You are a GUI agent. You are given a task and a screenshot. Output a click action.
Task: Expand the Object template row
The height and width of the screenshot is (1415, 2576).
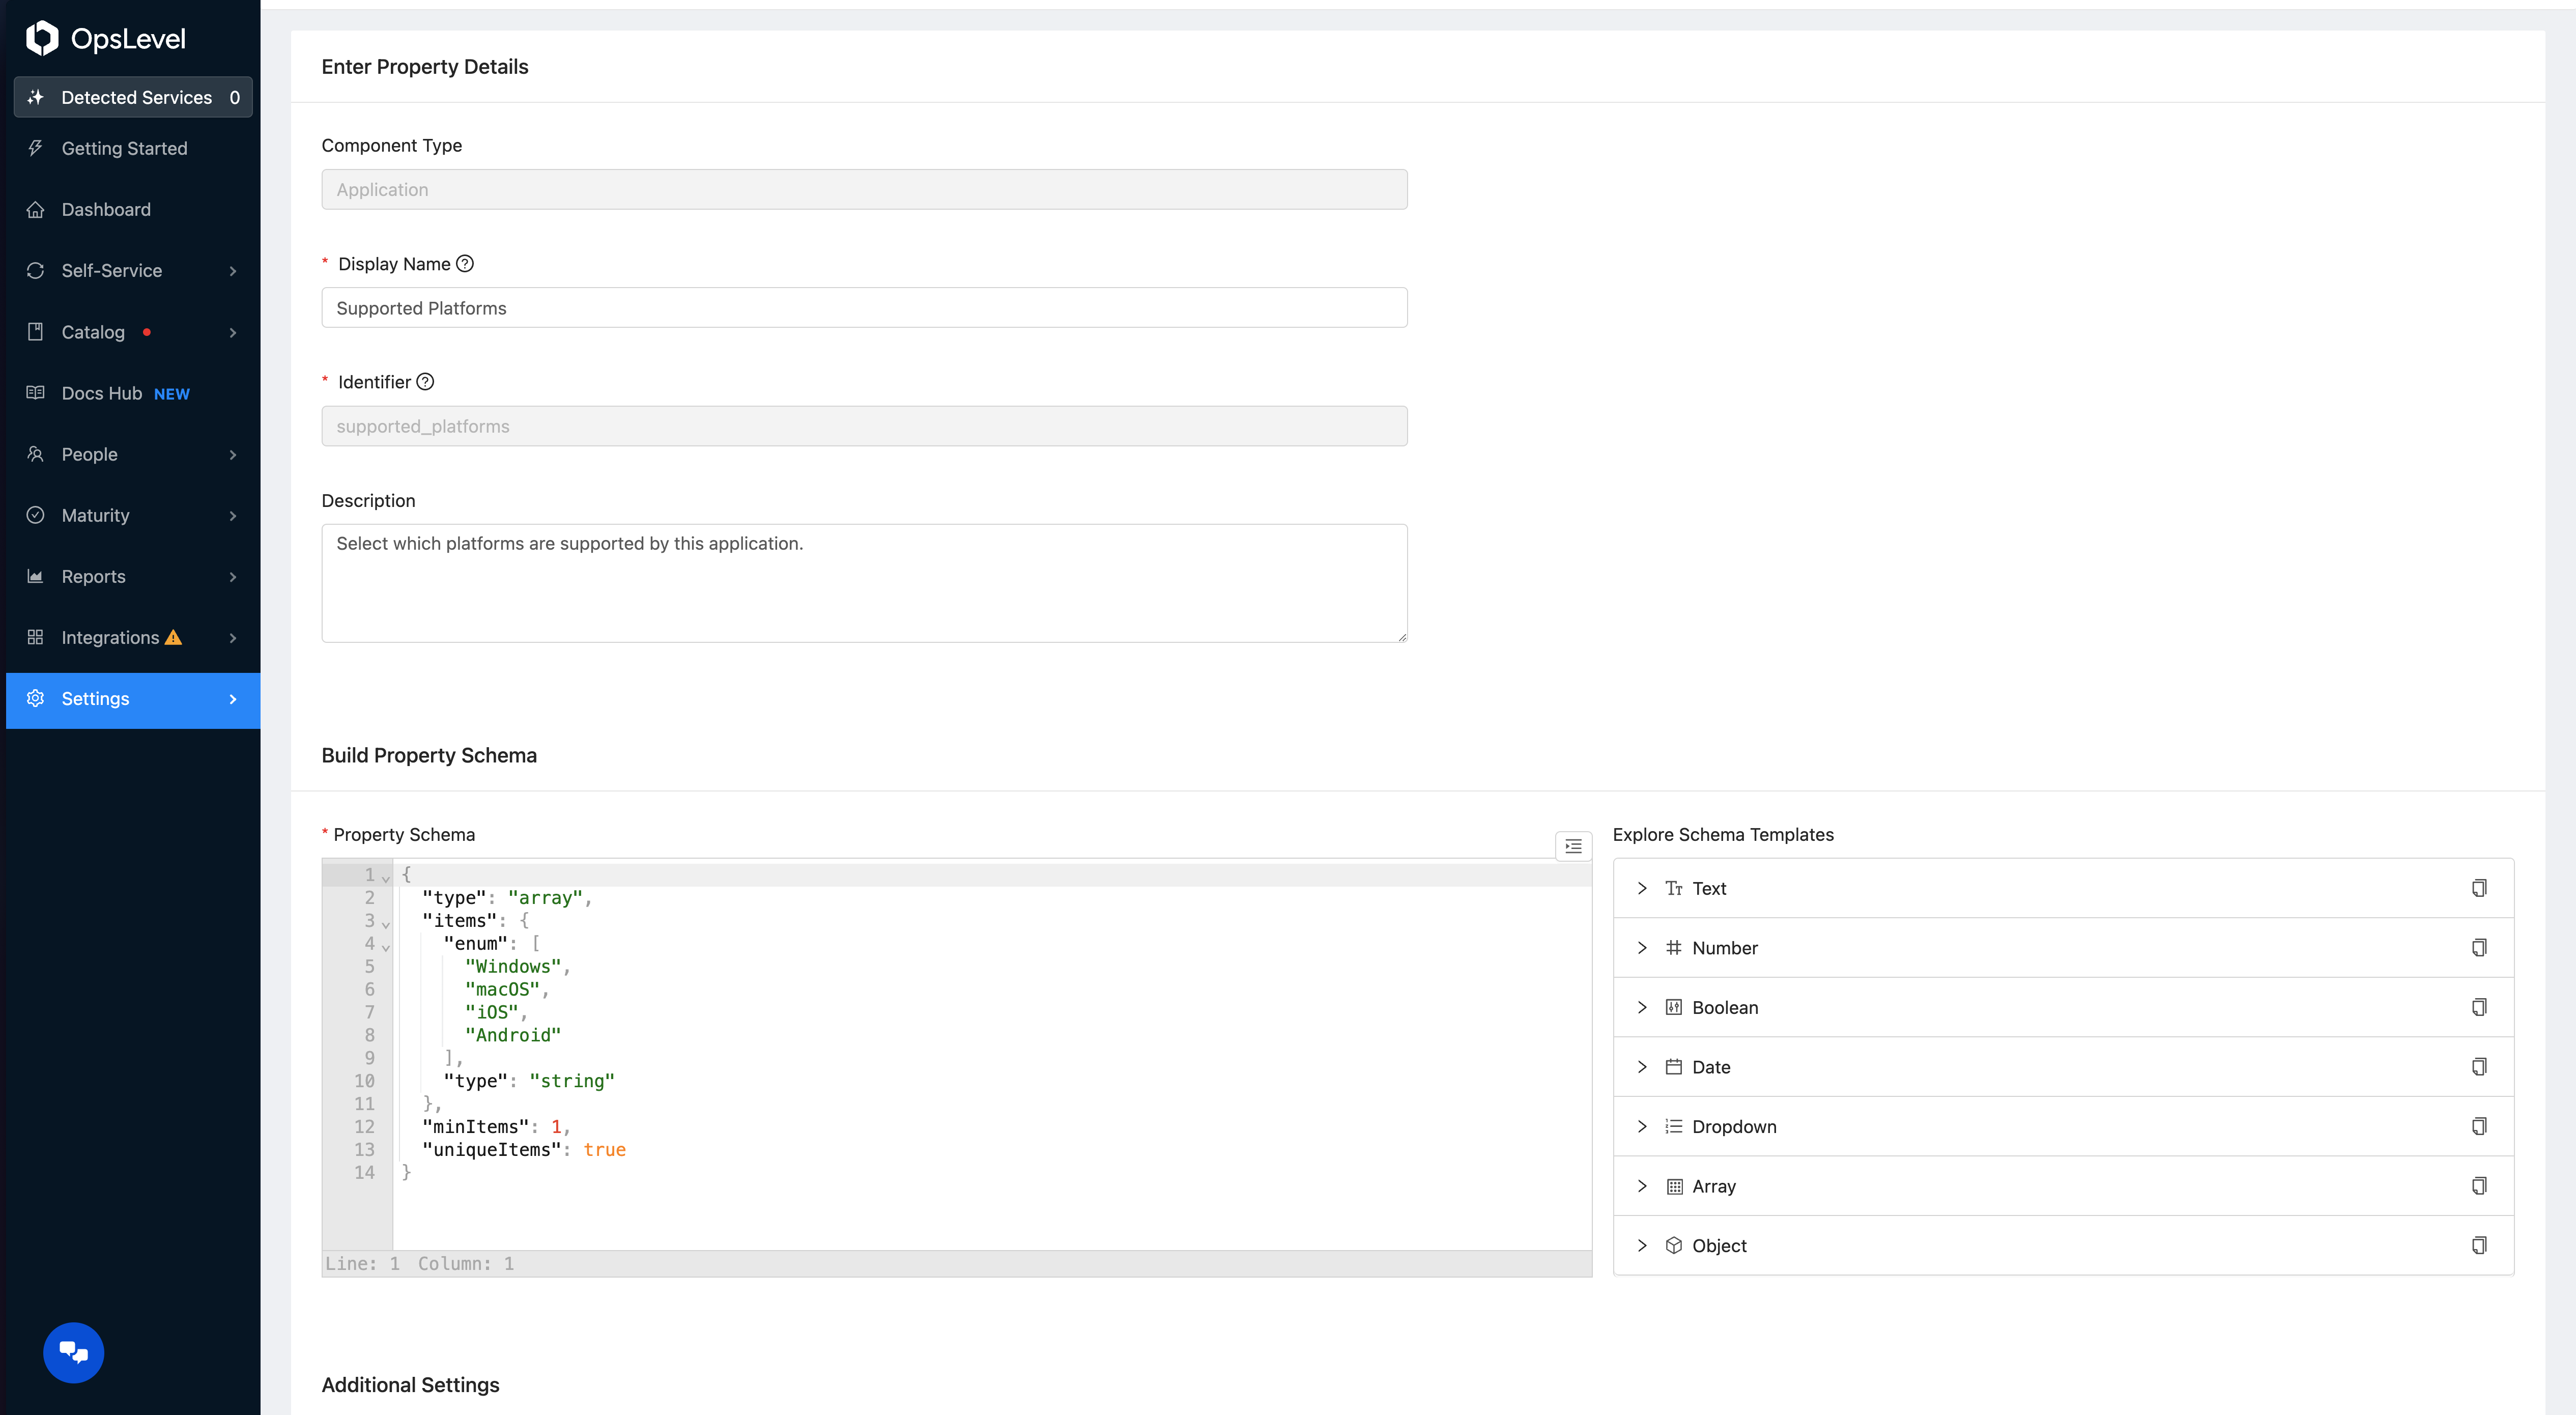point(1642,1245)
